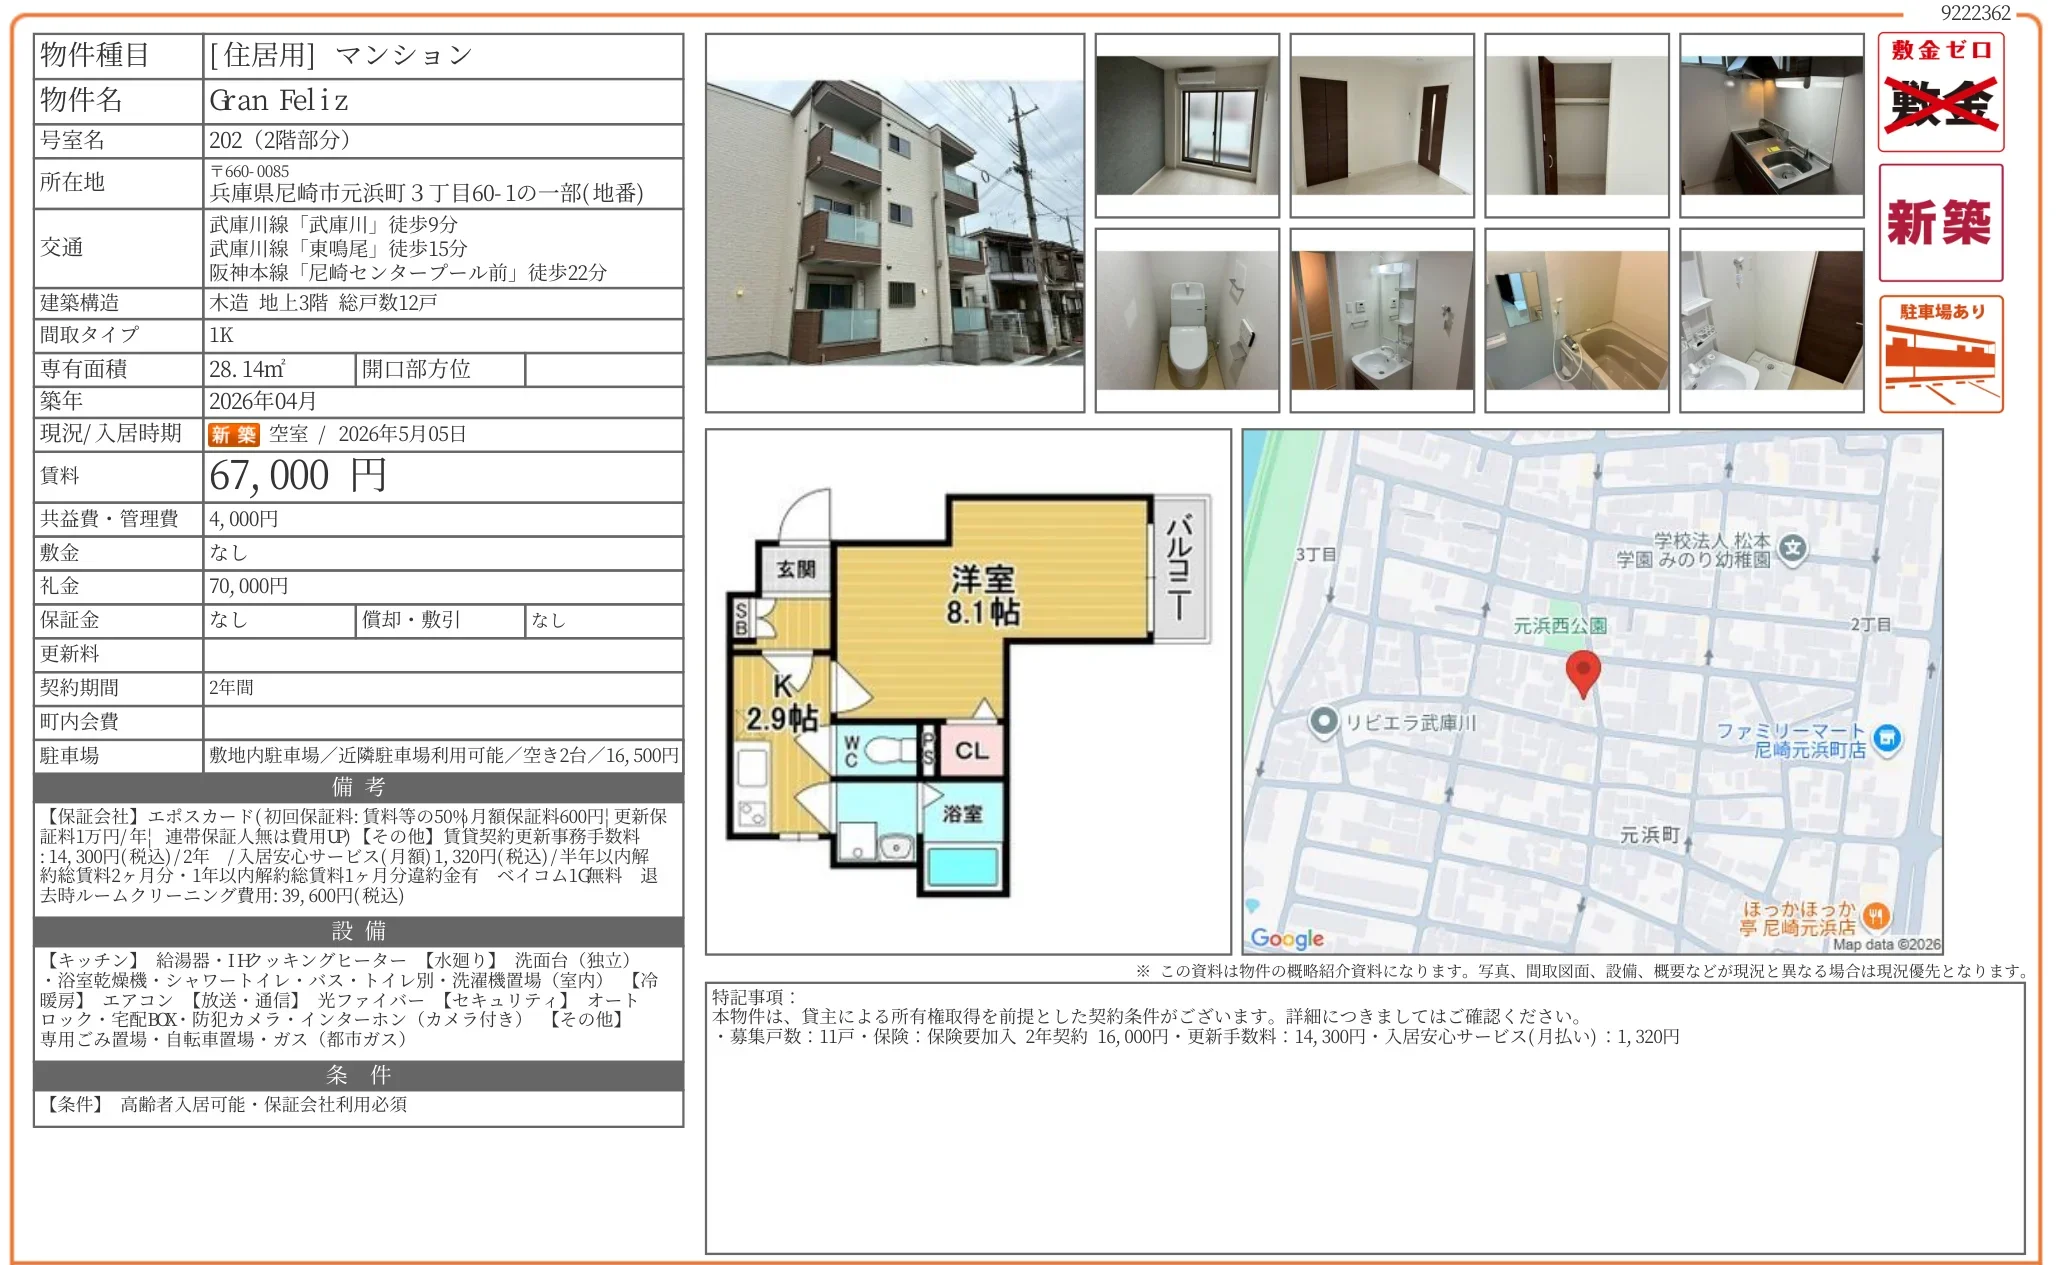2056x1265 pixels.
Task: Click the 洋室 8.1帖 room on floorplan
Action: pos(983,595)
